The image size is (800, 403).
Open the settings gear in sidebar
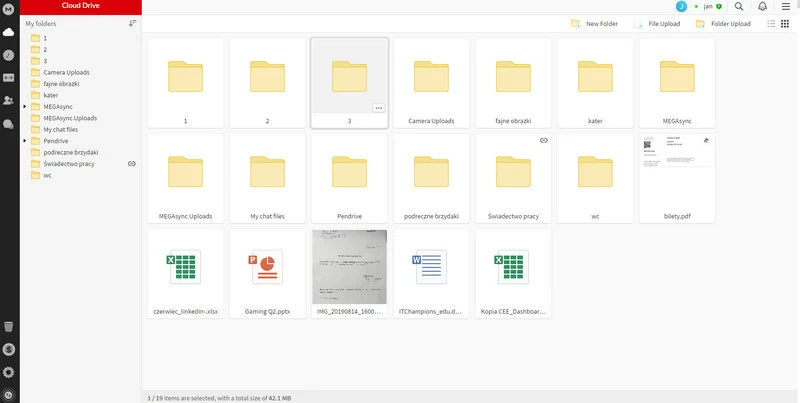tap(9, 372)
